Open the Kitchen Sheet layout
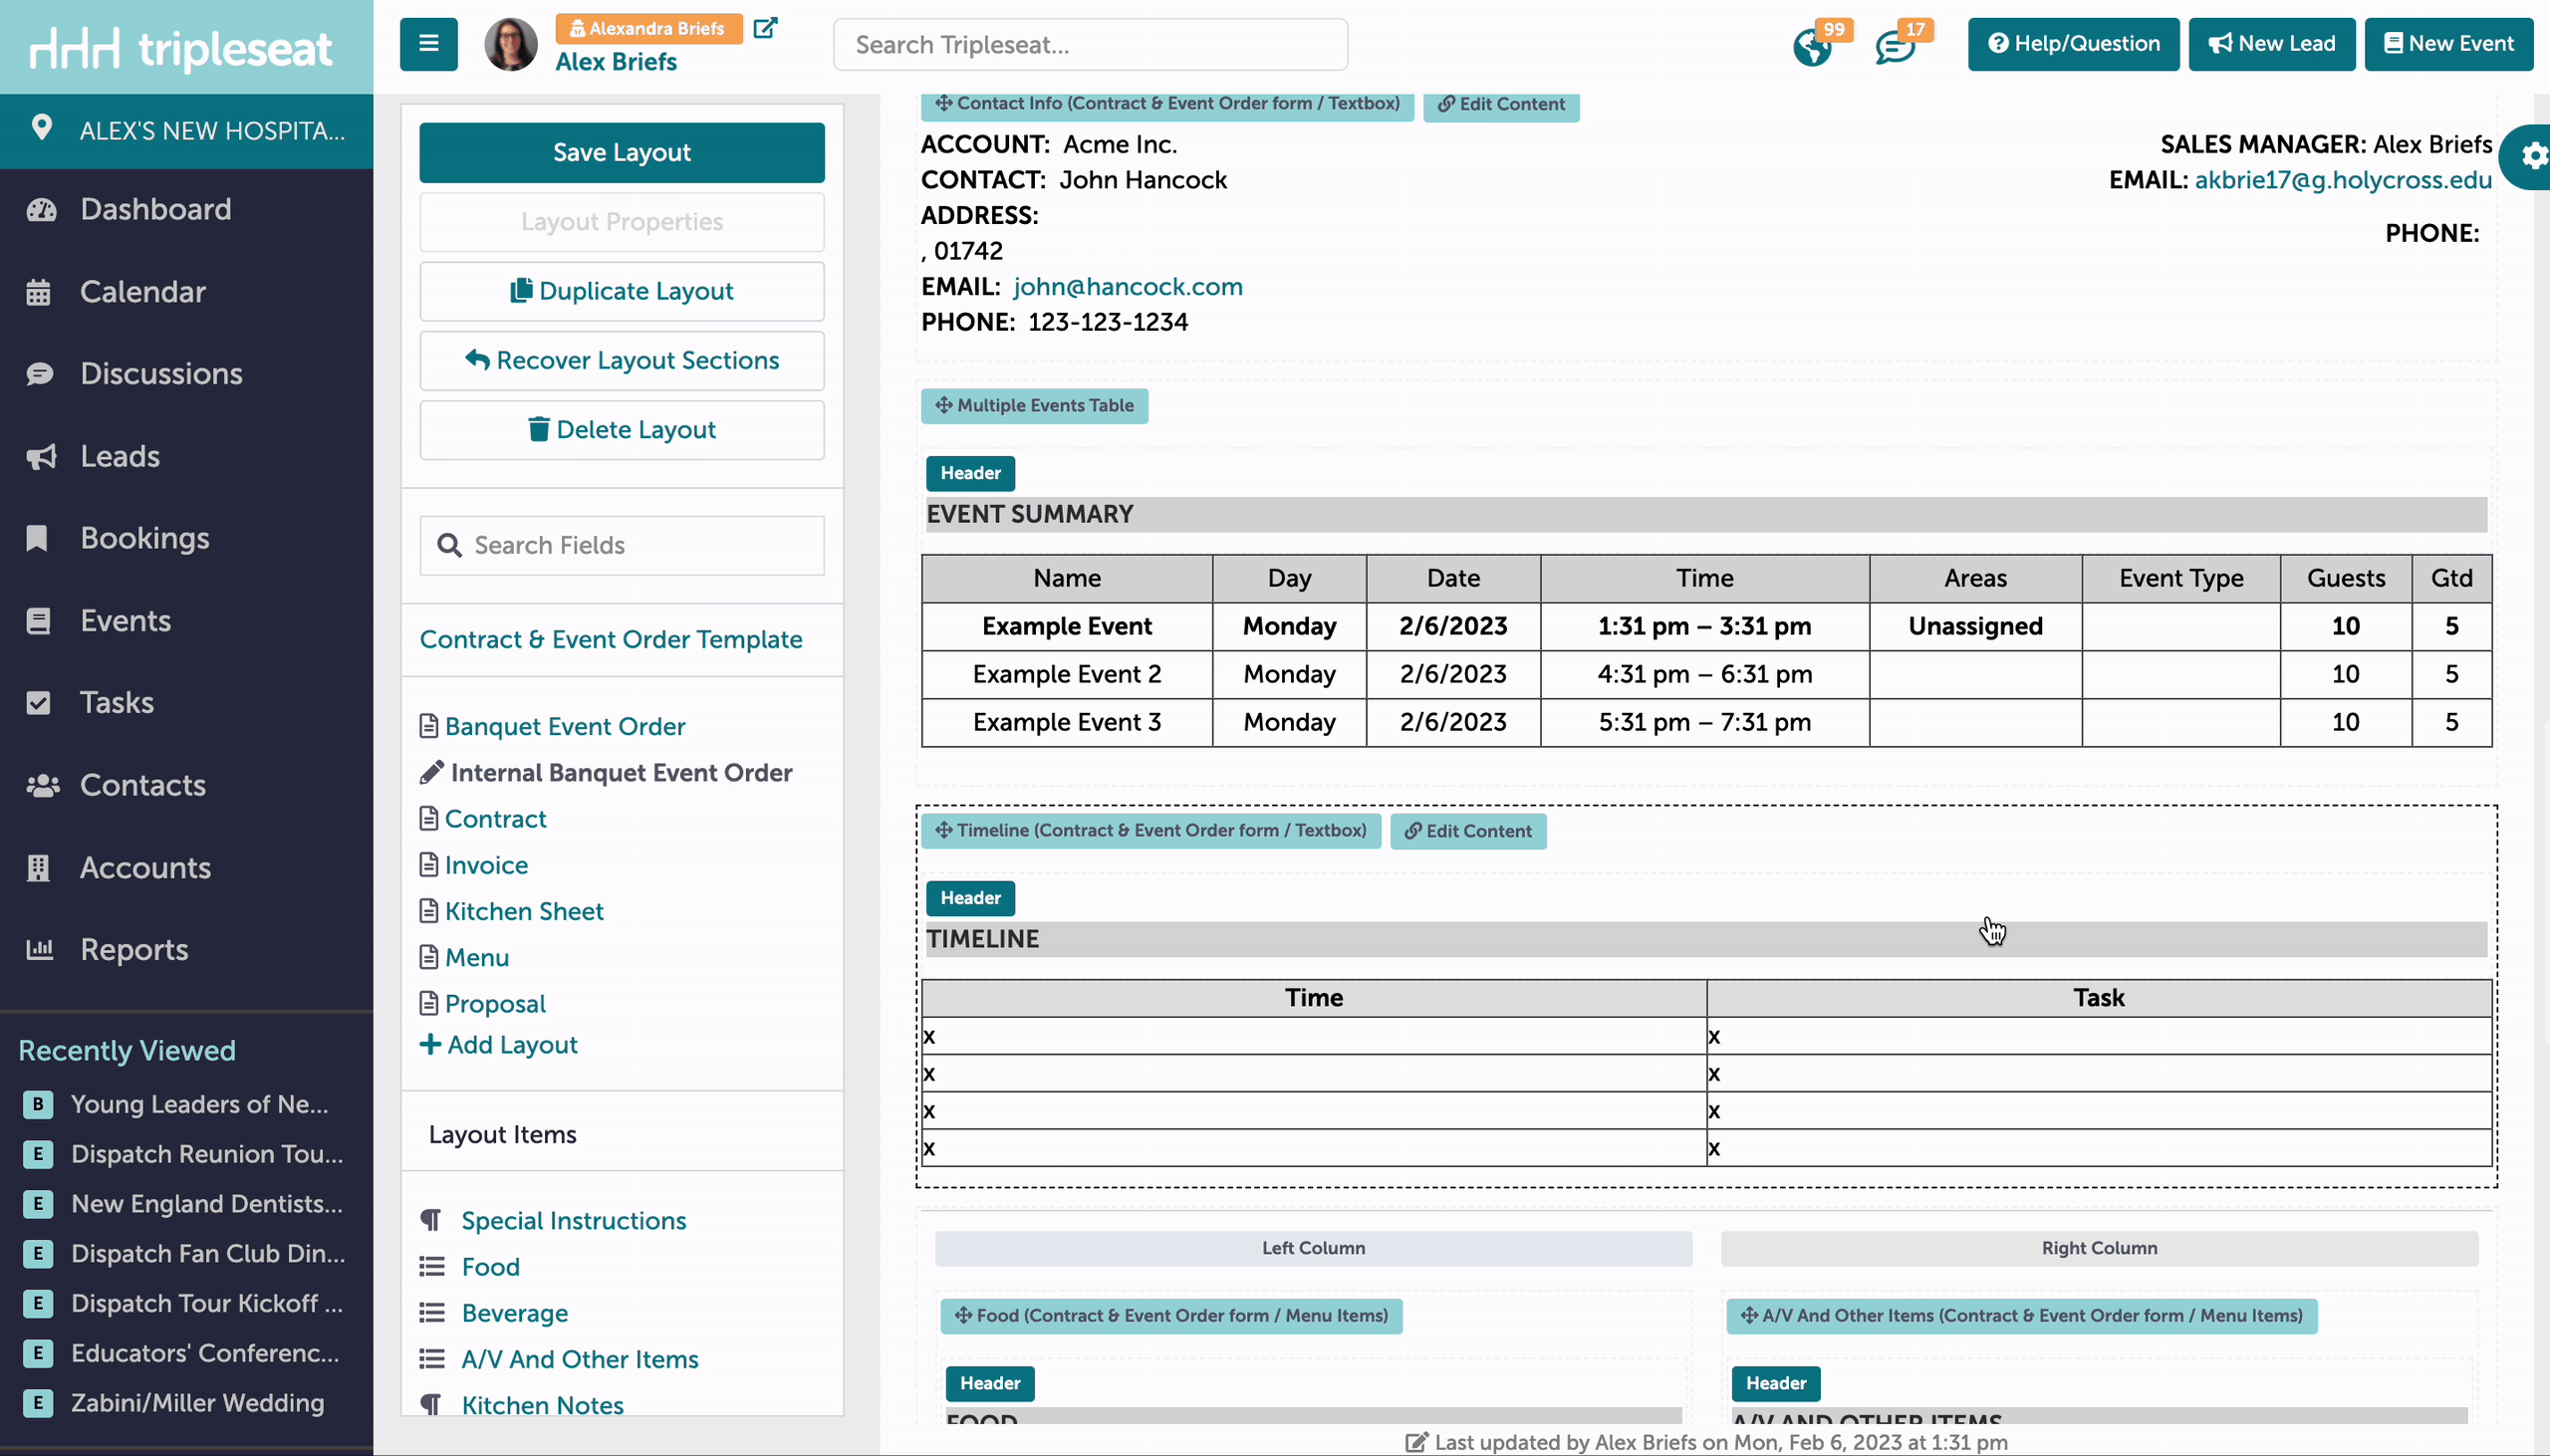2550x1456 pixels. [524, 911]
